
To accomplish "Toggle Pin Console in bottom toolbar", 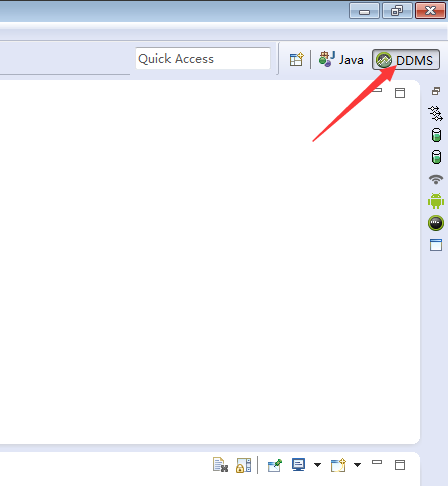I will [275, 465].
